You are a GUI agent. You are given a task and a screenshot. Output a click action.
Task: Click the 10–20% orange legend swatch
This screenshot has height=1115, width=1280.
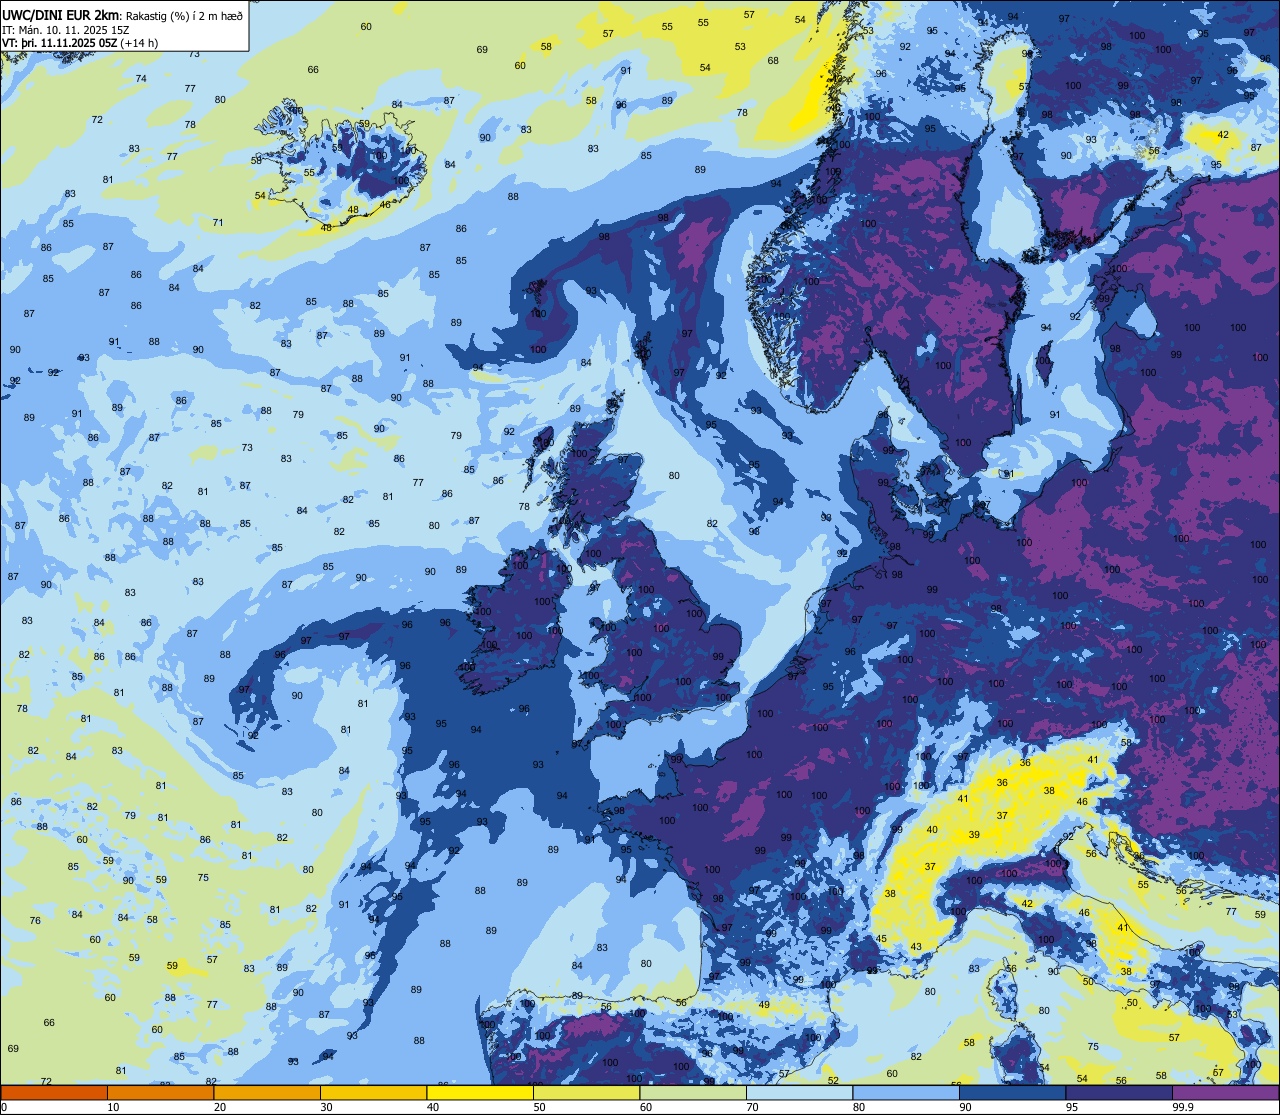click(160, 1092)
